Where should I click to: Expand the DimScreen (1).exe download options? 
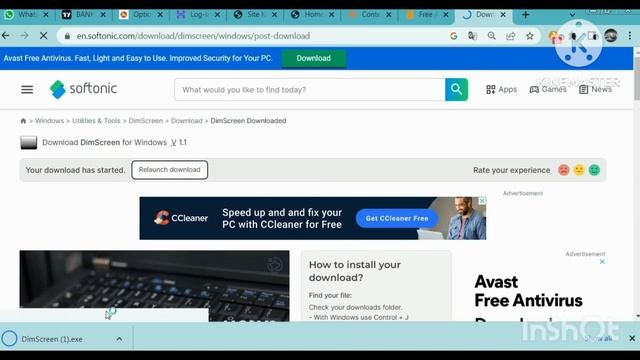coord(119,339)
